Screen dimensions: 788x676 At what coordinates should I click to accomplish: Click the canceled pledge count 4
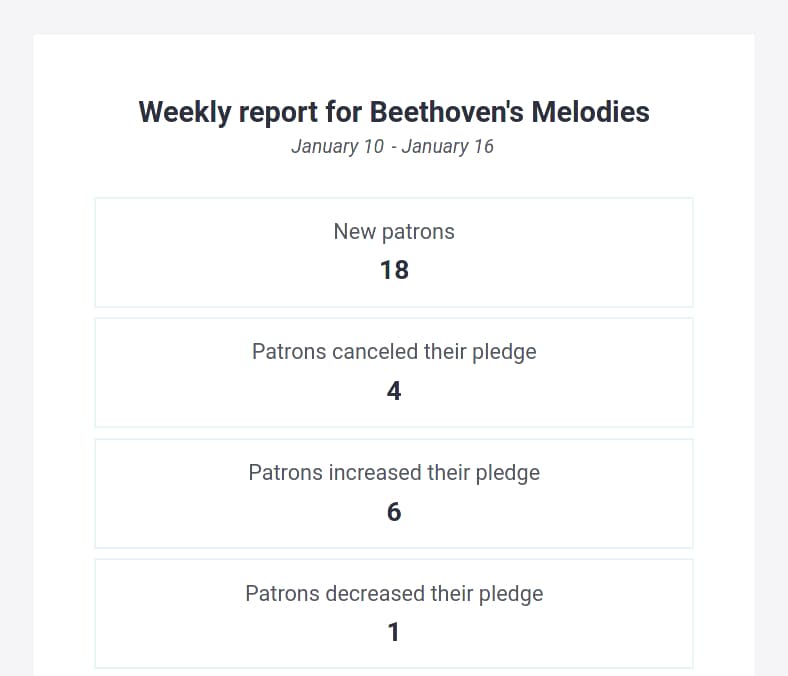tap(394, 391)
